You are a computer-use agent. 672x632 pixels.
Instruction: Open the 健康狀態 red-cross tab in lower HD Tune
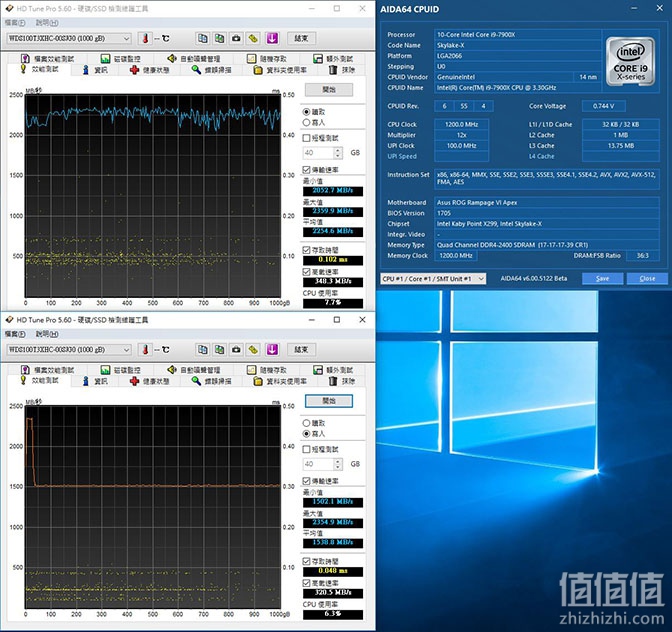150,381
